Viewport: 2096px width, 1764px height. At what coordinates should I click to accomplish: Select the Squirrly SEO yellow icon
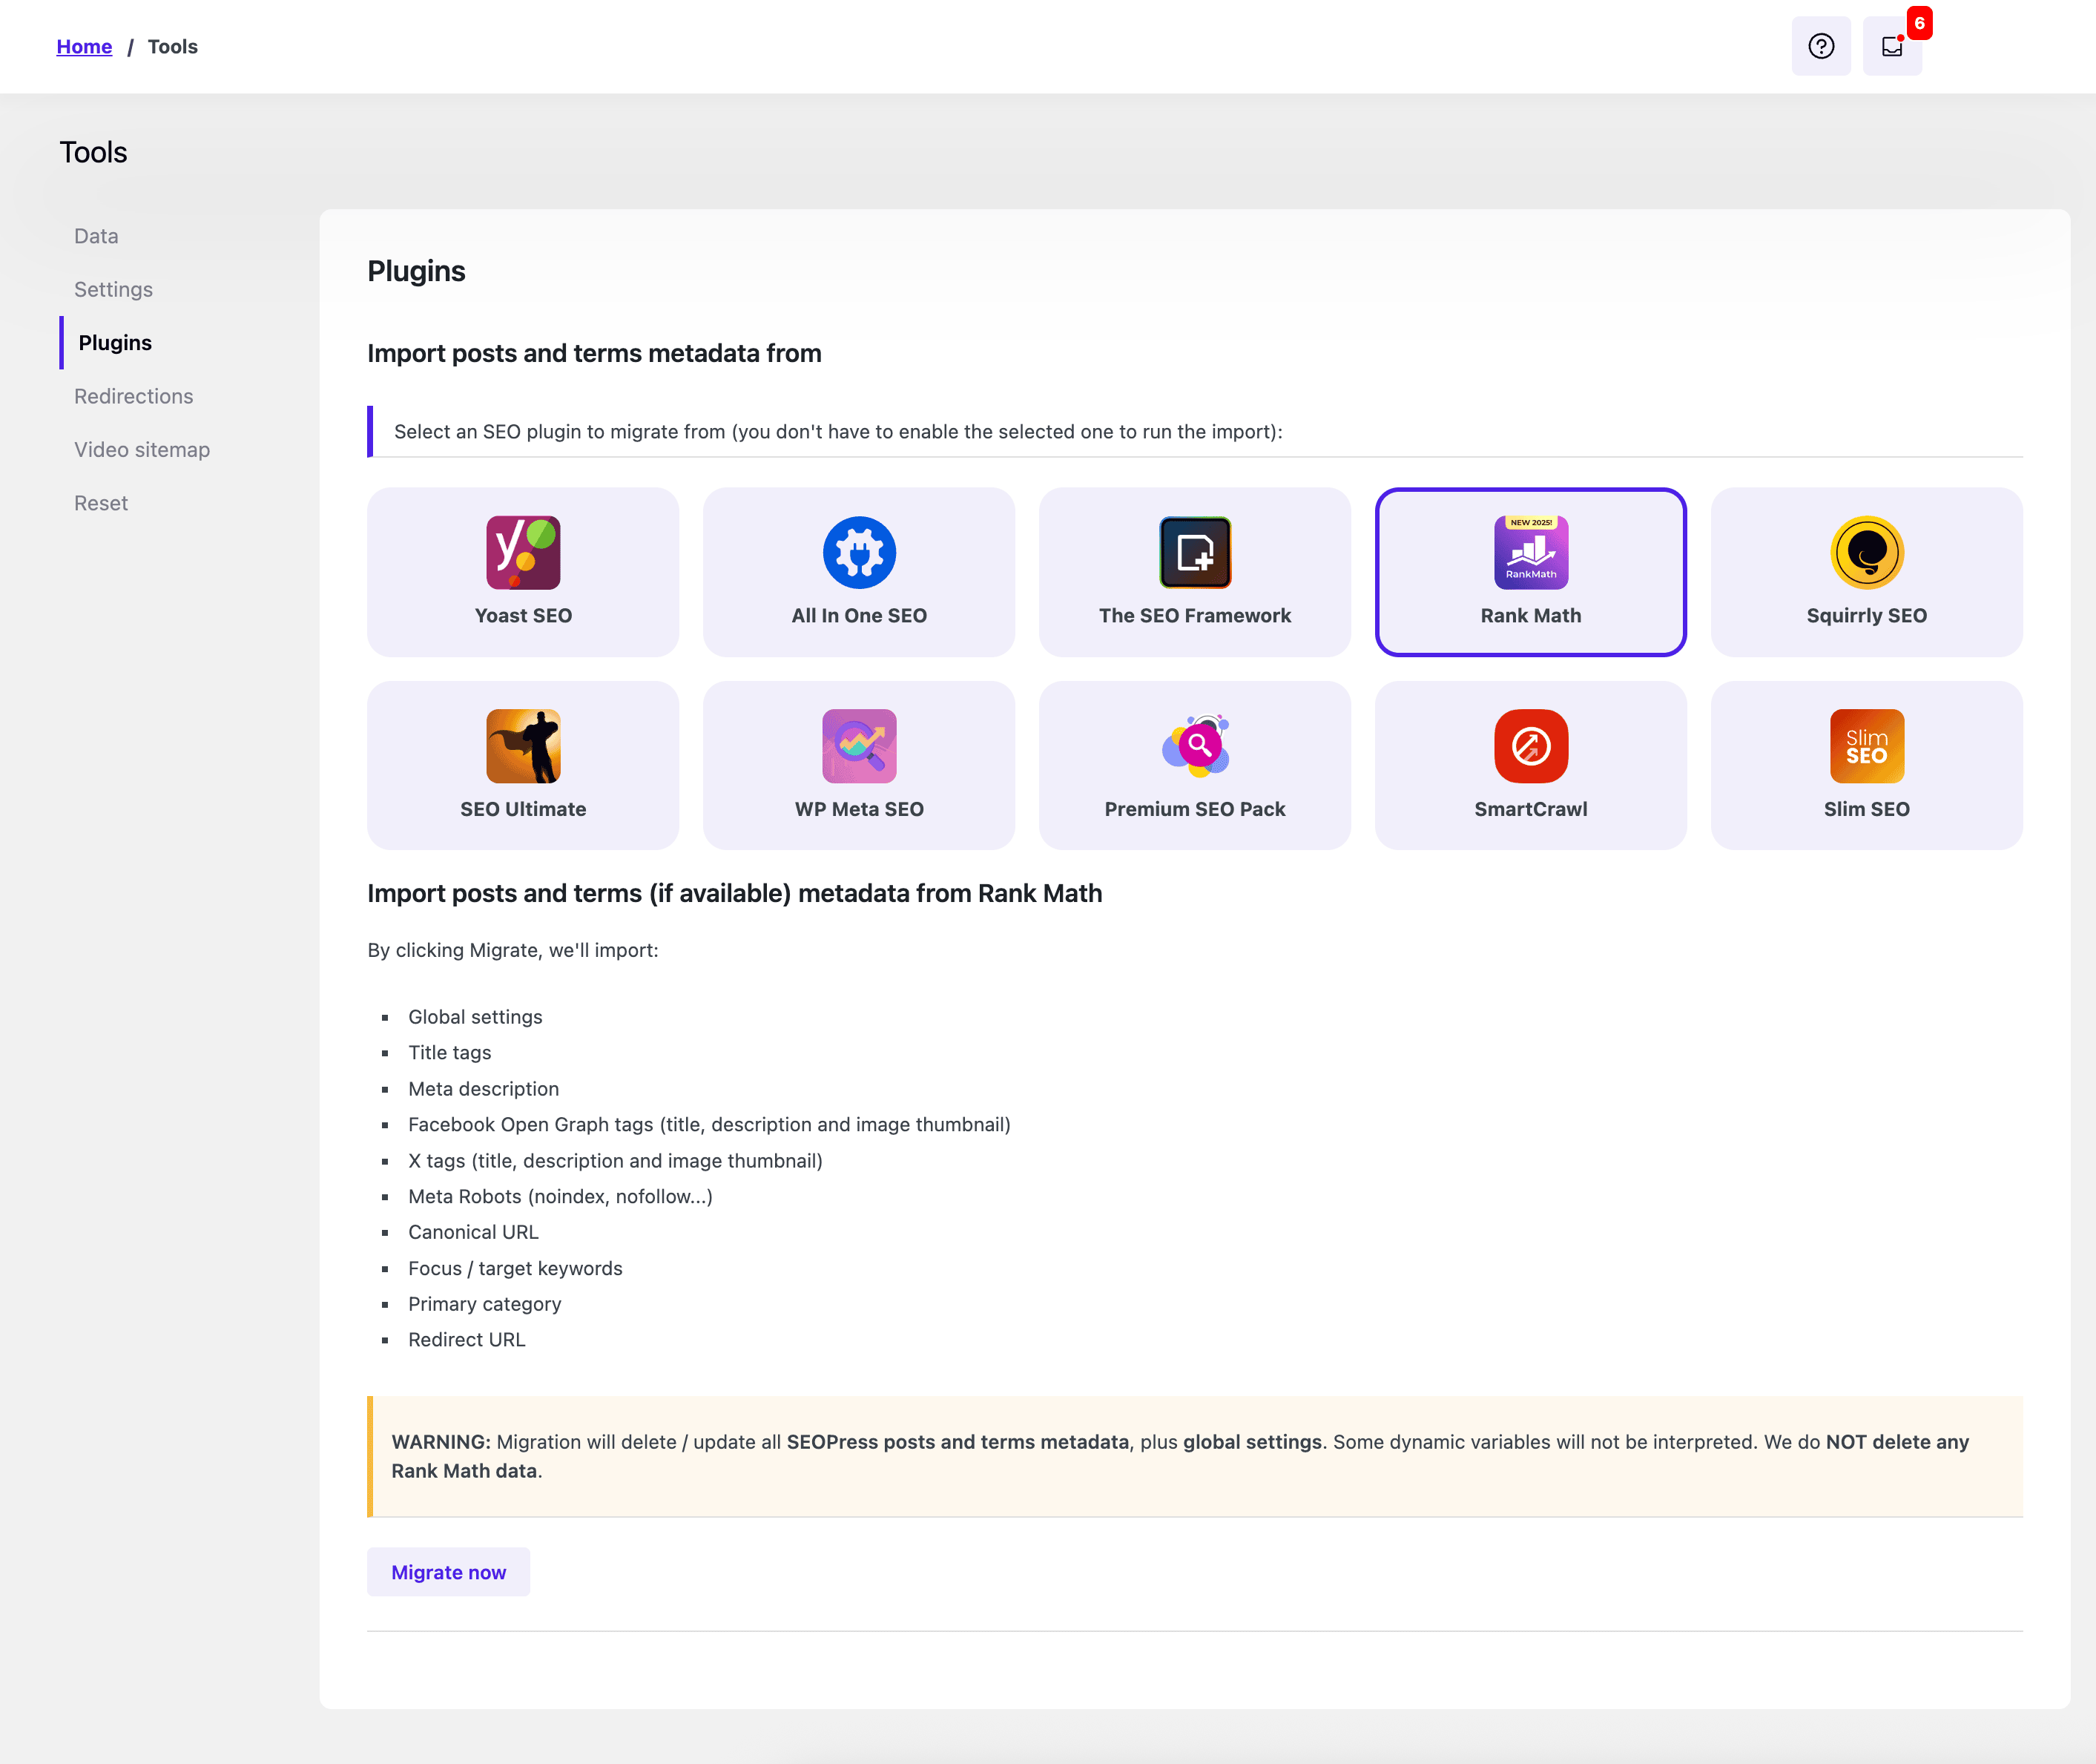[x=1867, y=552]
